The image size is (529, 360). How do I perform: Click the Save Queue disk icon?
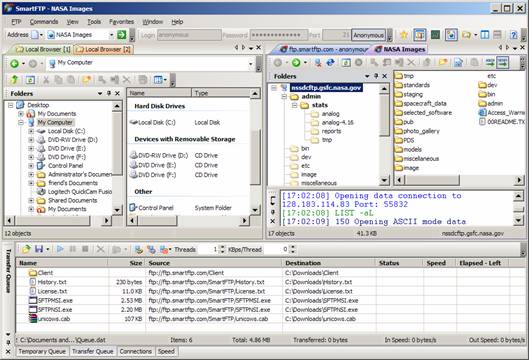tap(39, 249)
